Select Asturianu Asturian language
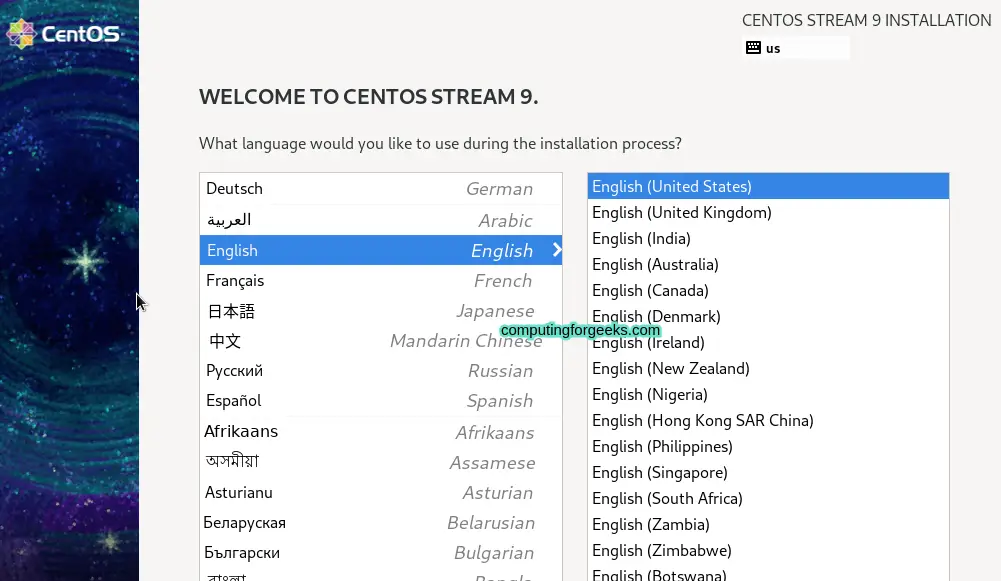 pos(381,493)
